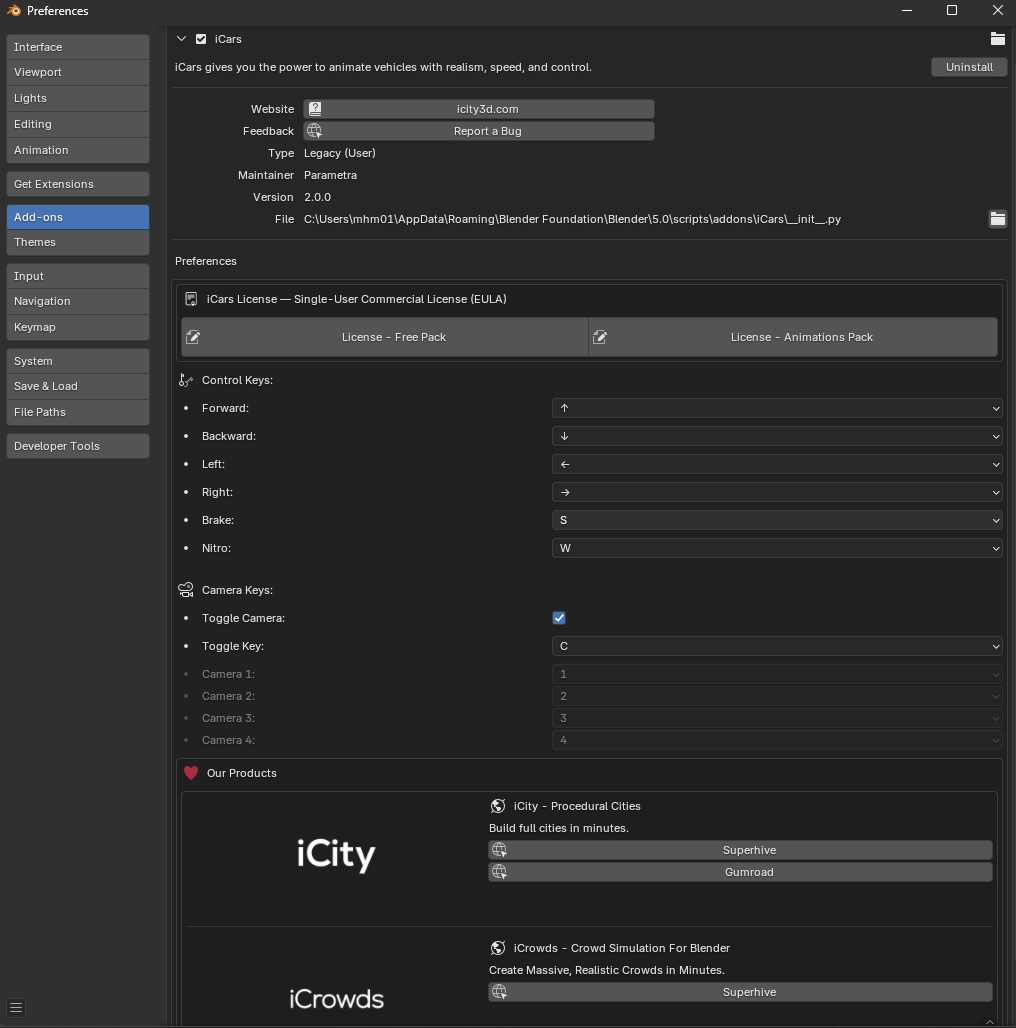The image size is (1016, 1028).
Task: Open the Get Extensions section
Action: 77,183
